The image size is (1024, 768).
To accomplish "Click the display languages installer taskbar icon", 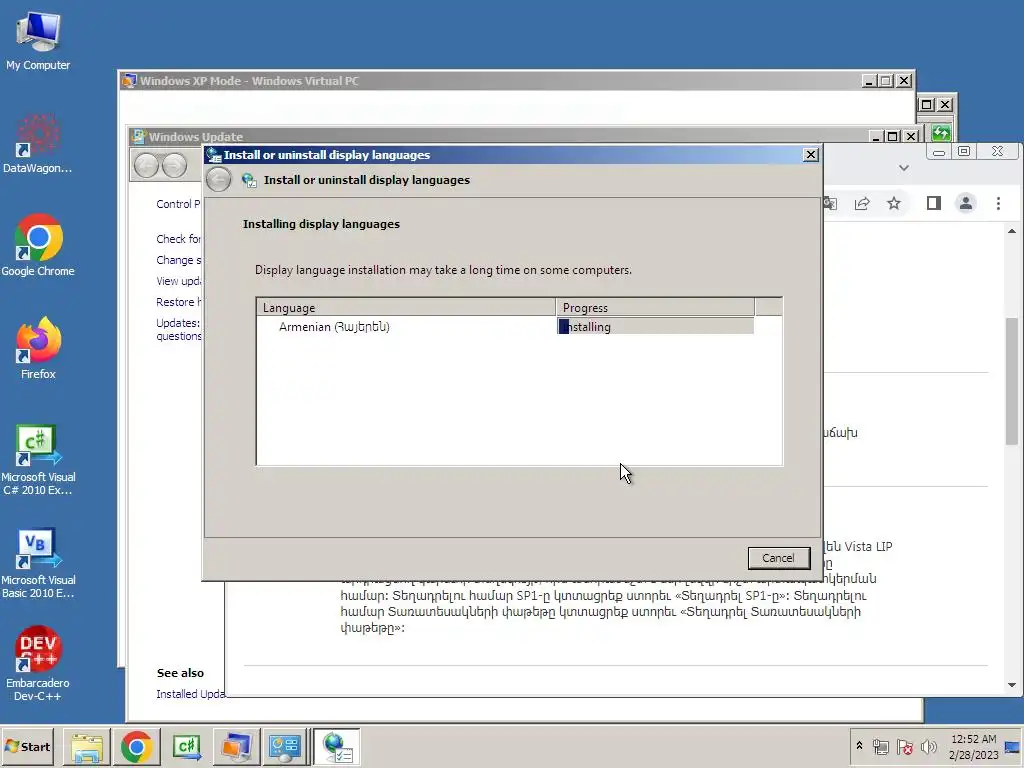I will pyautogui.click(x=337, y=747).
